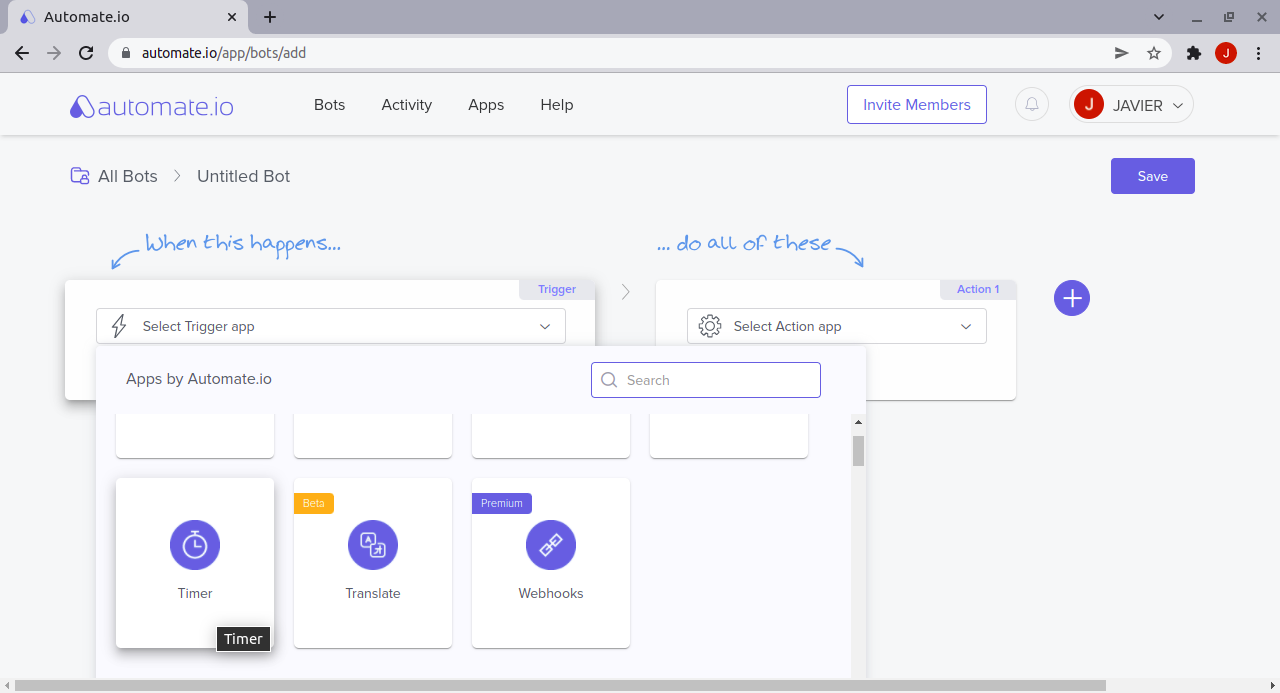Click the Premium badge on Webhooks
Screen dimensions: 1280x693
[502, 503]
